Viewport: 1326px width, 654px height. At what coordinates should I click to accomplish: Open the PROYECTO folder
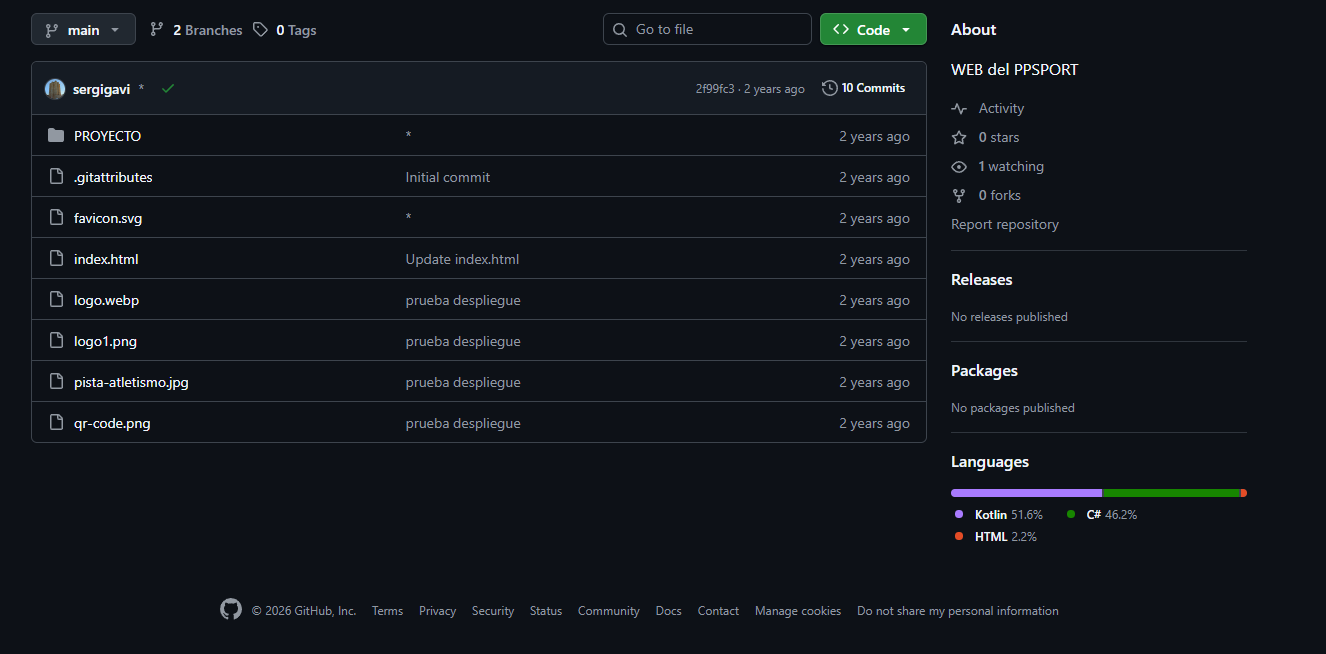point(107,136)
